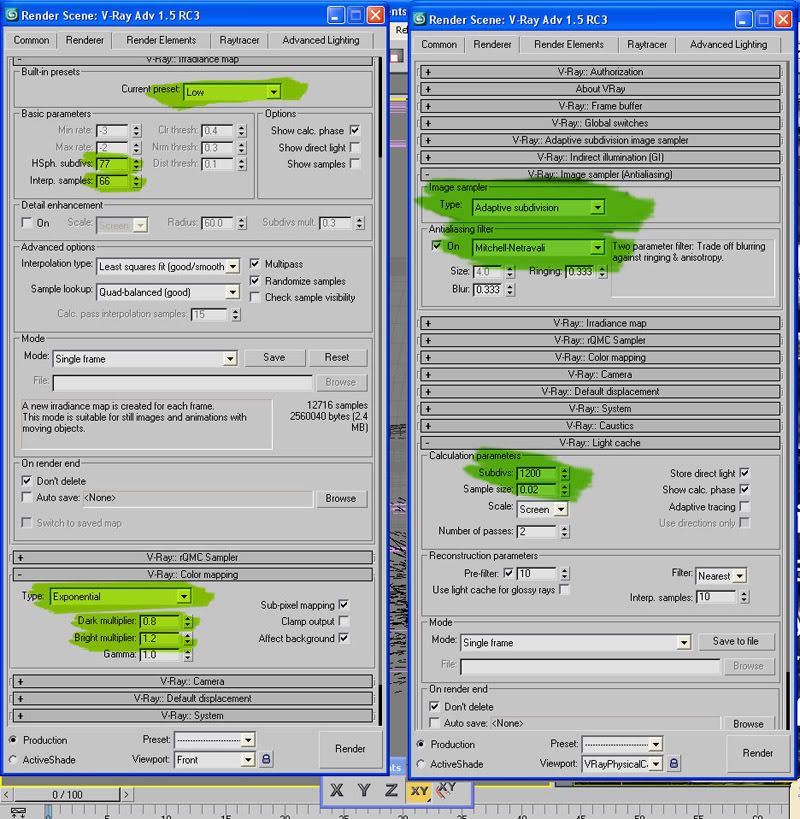Select the Y axis constraint button
The image size is (800, 819).
(x=364, y=790)
